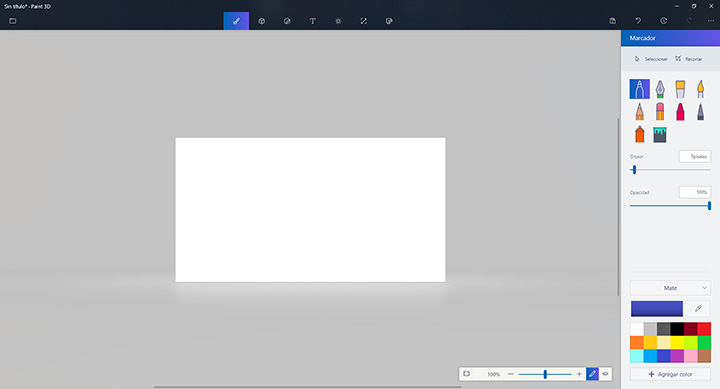Adjust the Grosor thickness slider
This screenshot has width=720, height=389.
coord(670,170)
